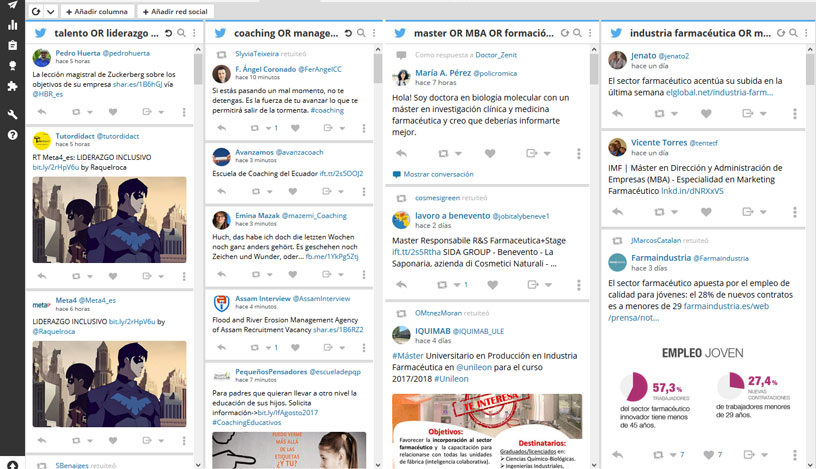Open send-to dropdown on lavoro a benevento tweet

click(548, 285)
